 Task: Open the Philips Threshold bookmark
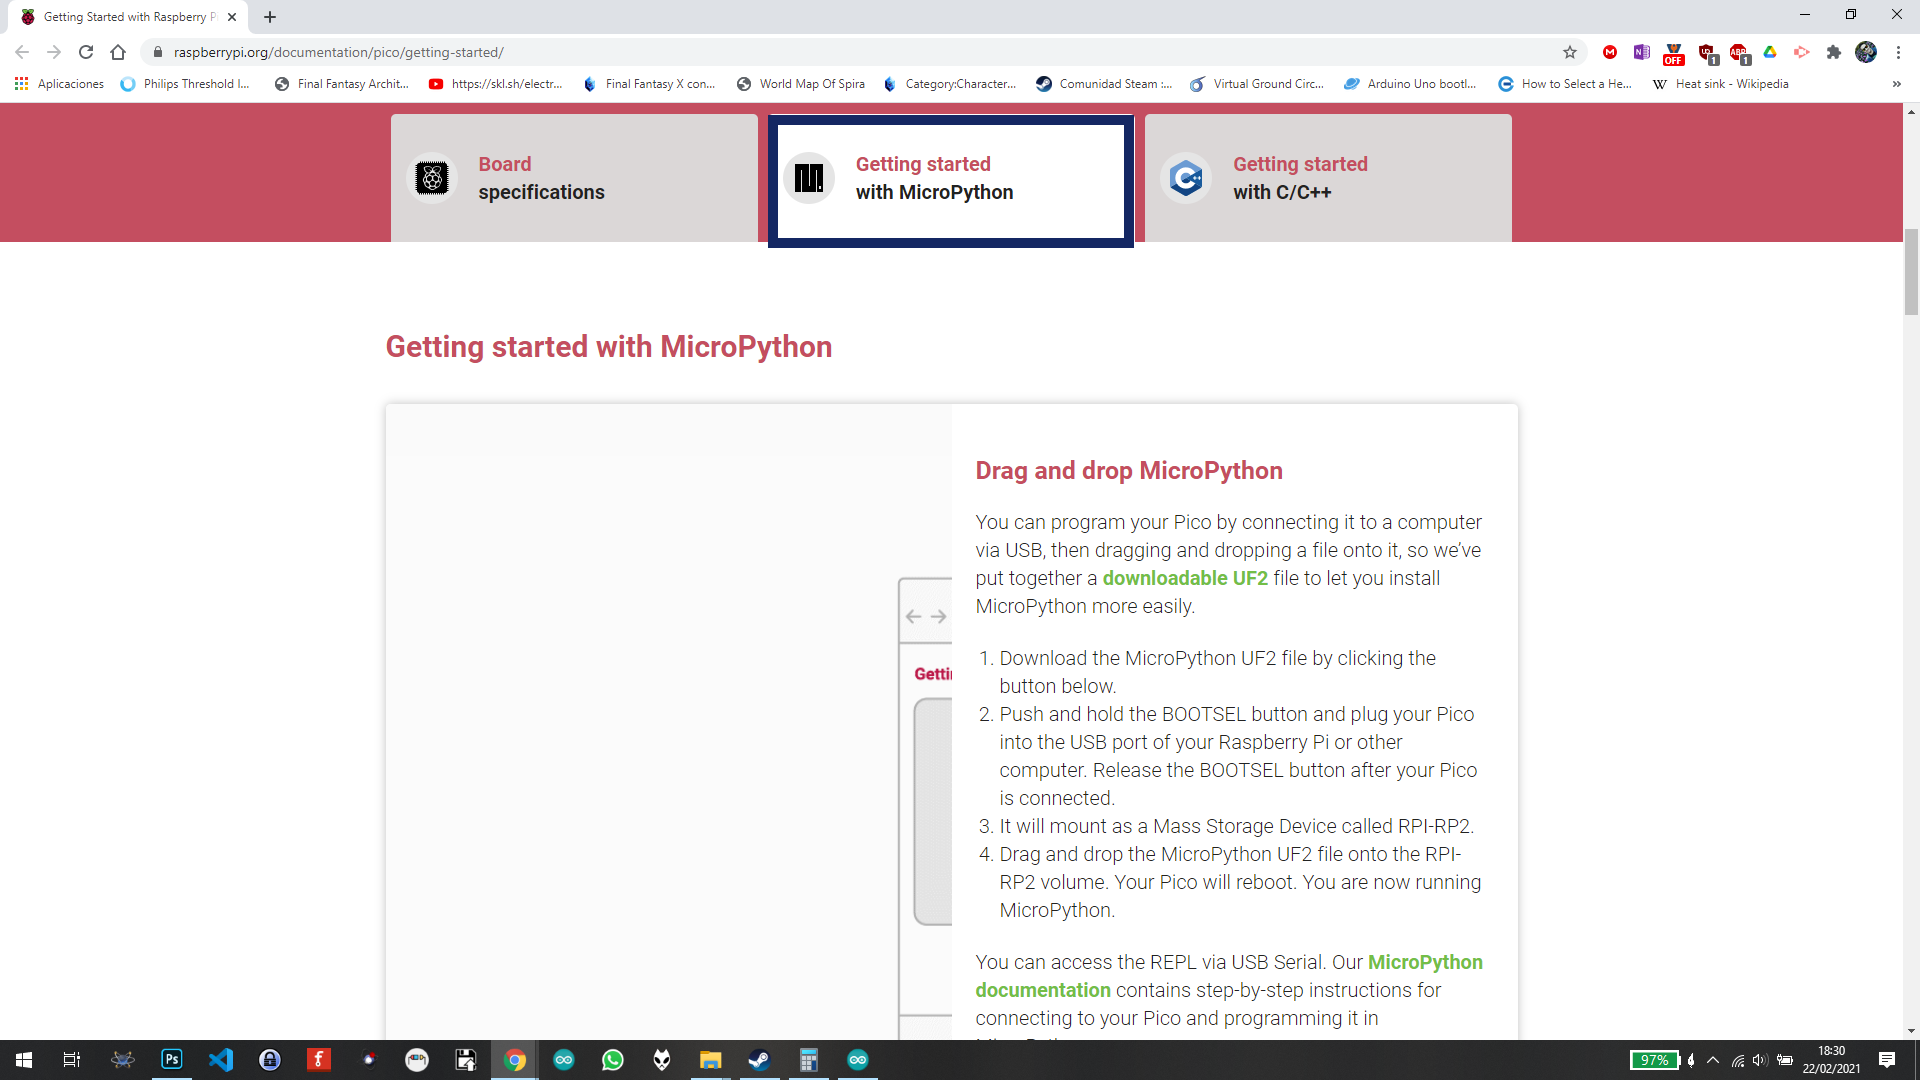185,84
